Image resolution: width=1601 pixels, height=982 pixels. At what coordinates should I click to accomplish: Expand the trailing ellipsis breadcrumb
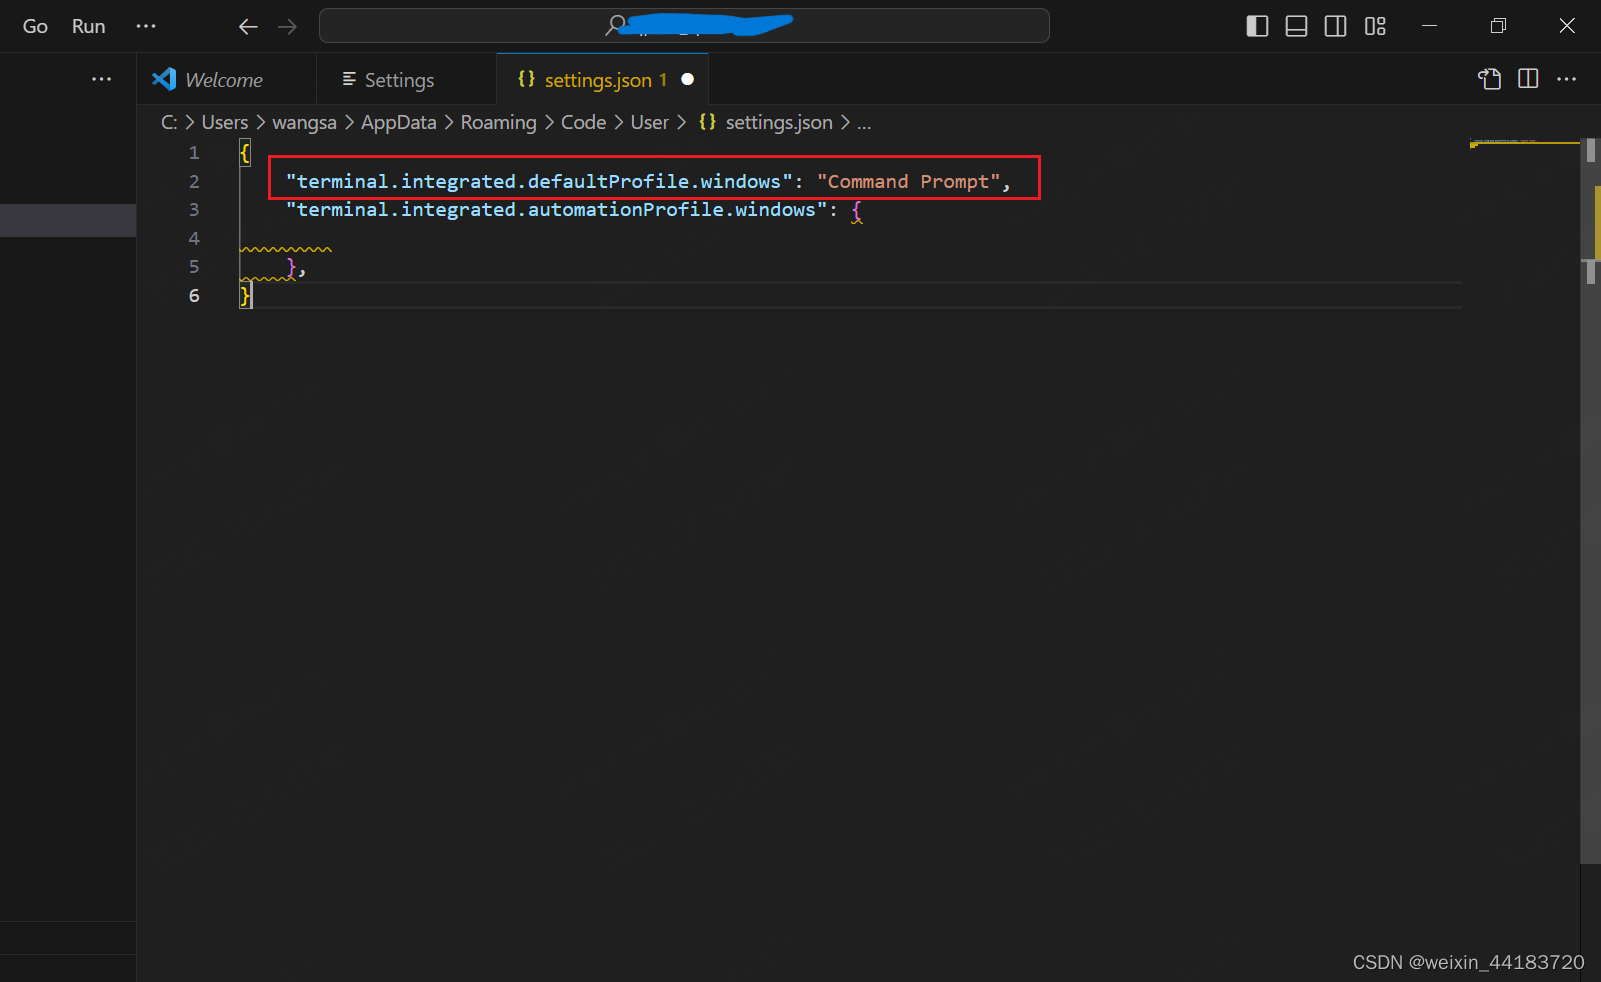tap(864, 122)
